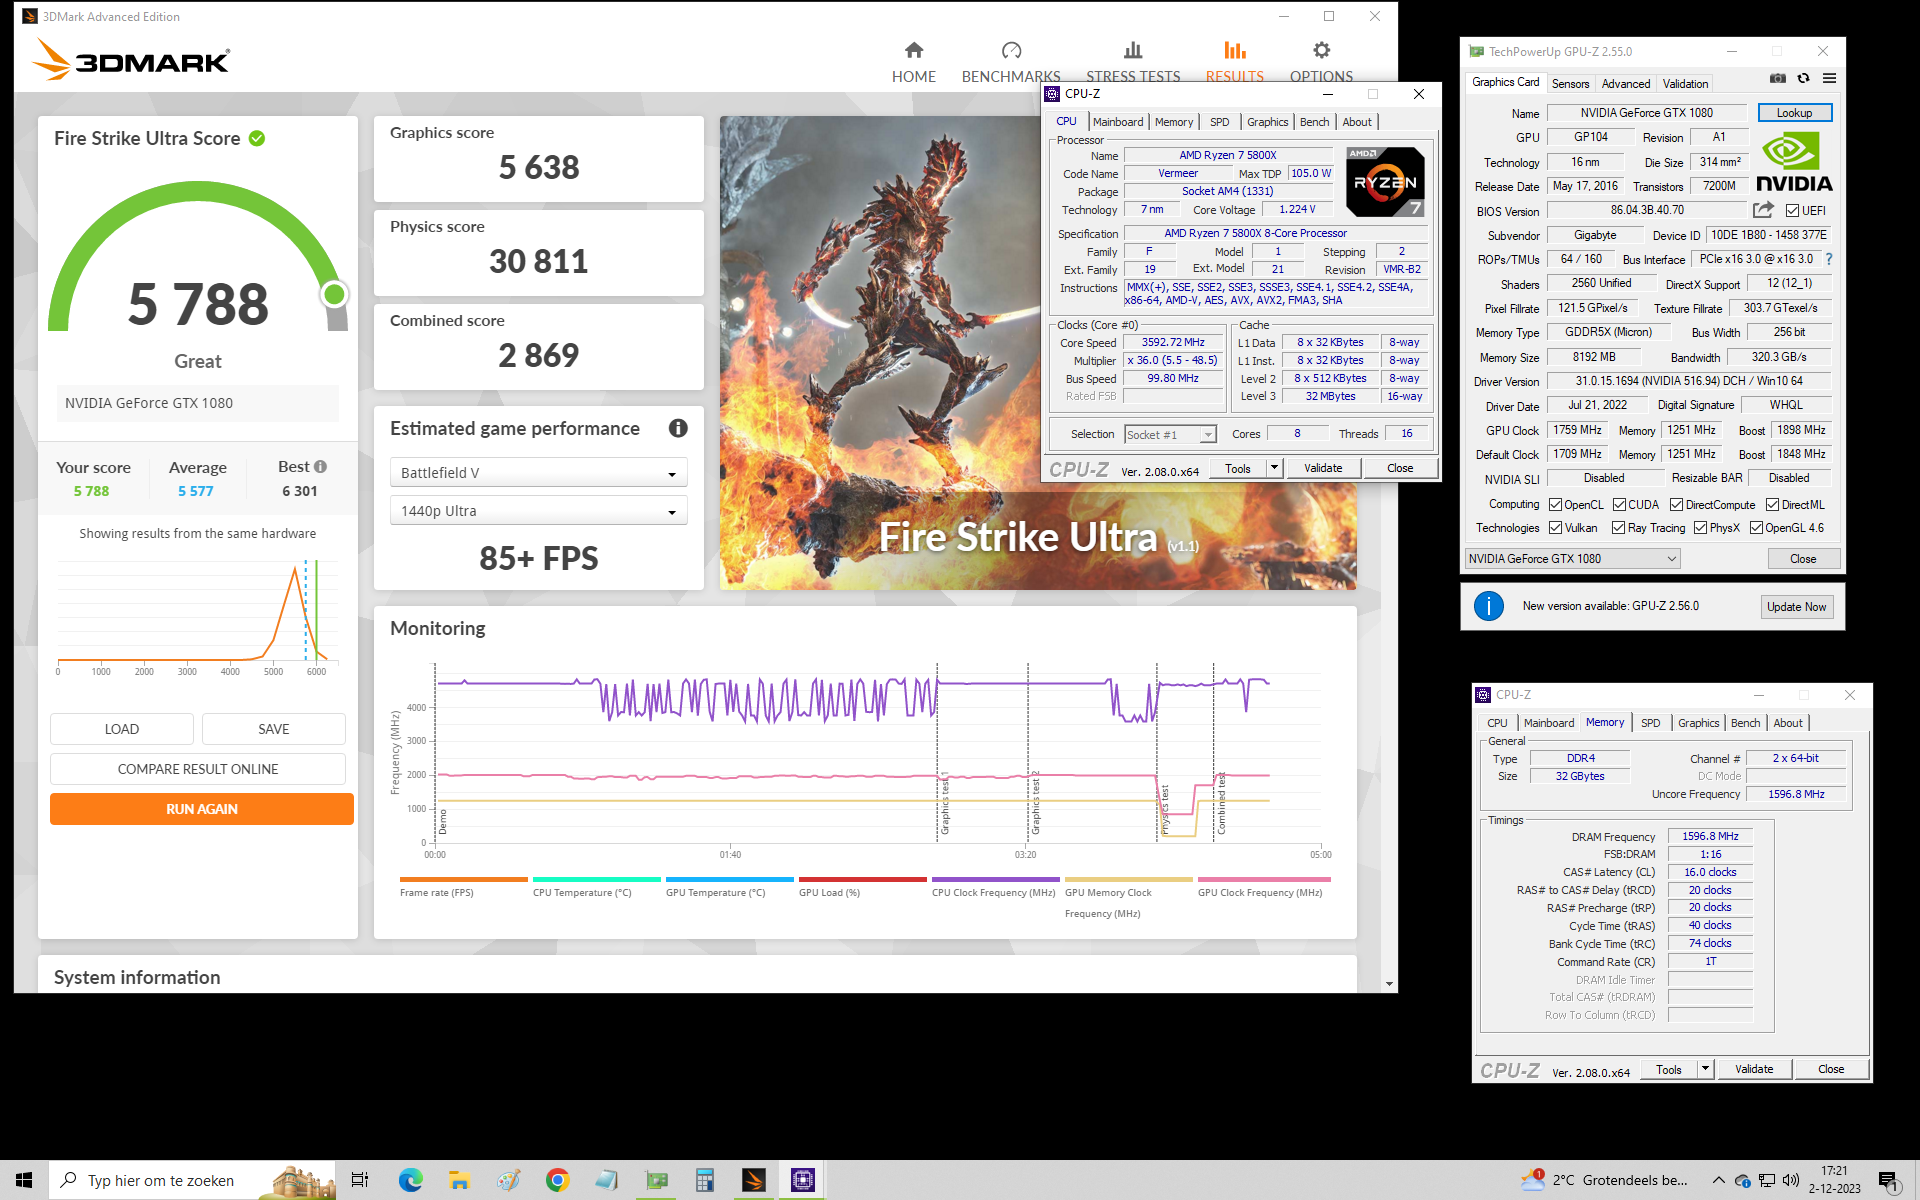
Task: Toggle OpenCL checkbox in GPU-Z
Action: pos(1555,505)
